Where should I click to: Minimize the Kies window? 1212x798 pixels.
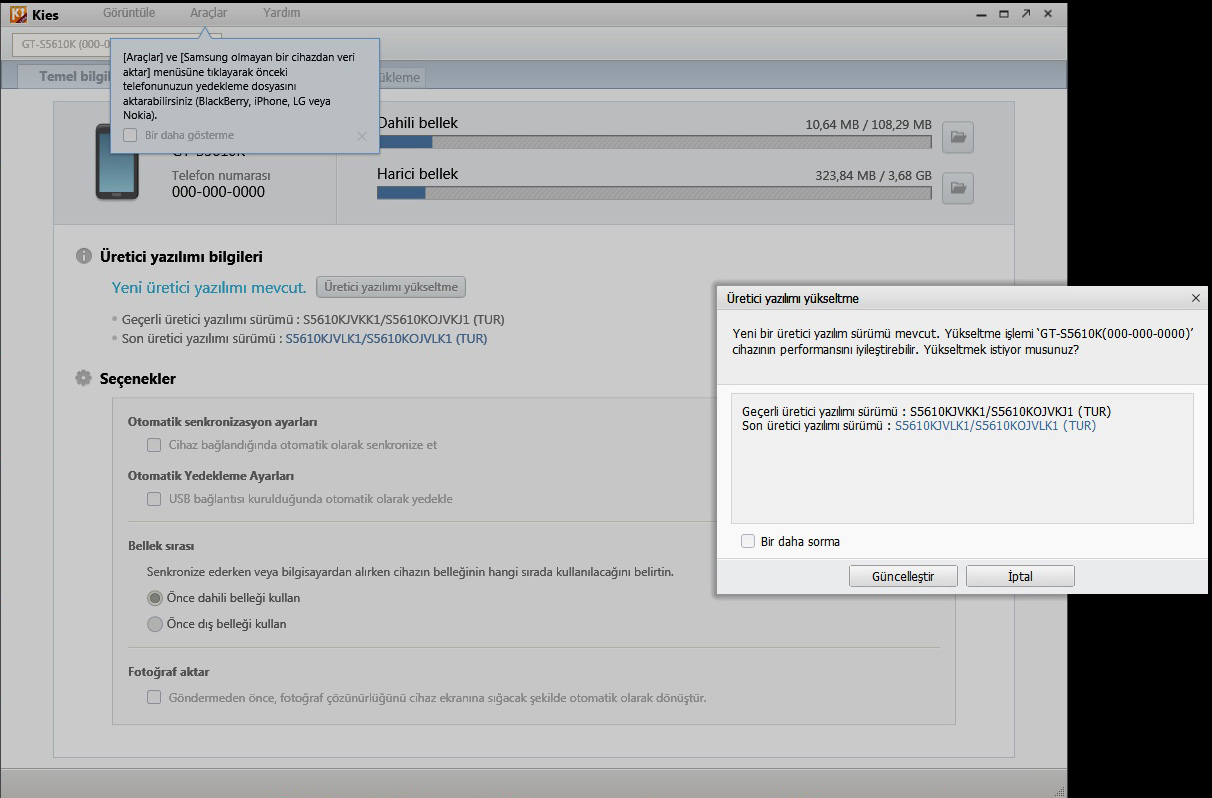tap(982, 14)
